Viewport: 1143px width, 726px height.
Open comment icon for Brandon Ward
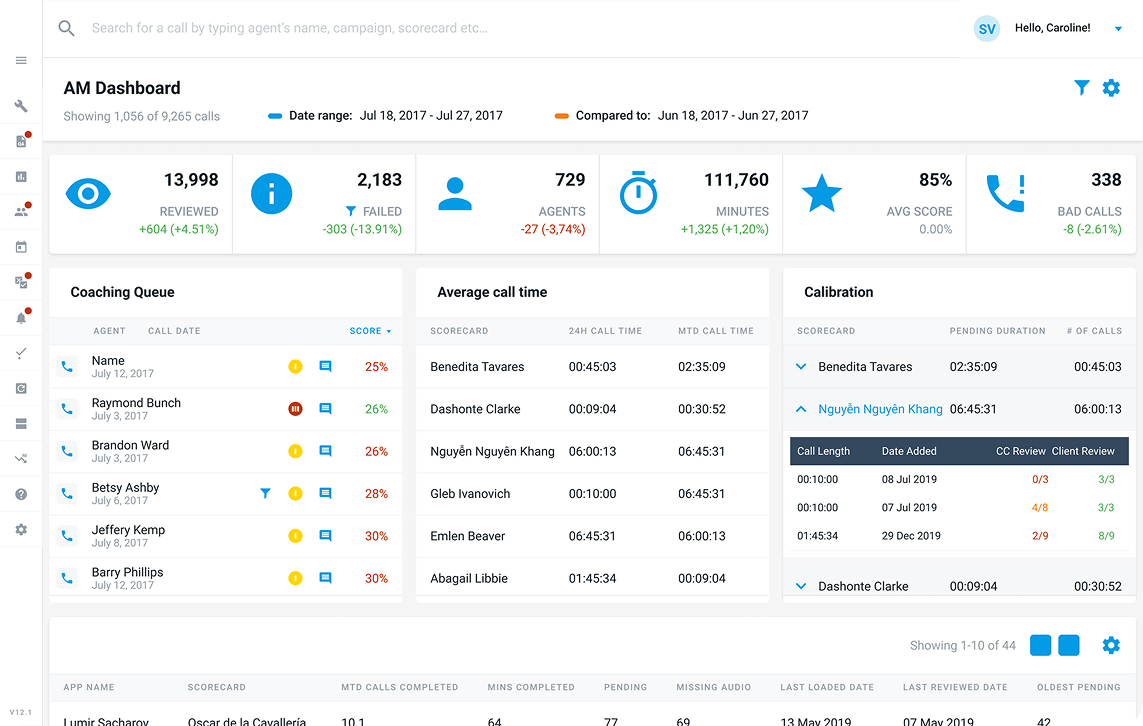point(325,451)
